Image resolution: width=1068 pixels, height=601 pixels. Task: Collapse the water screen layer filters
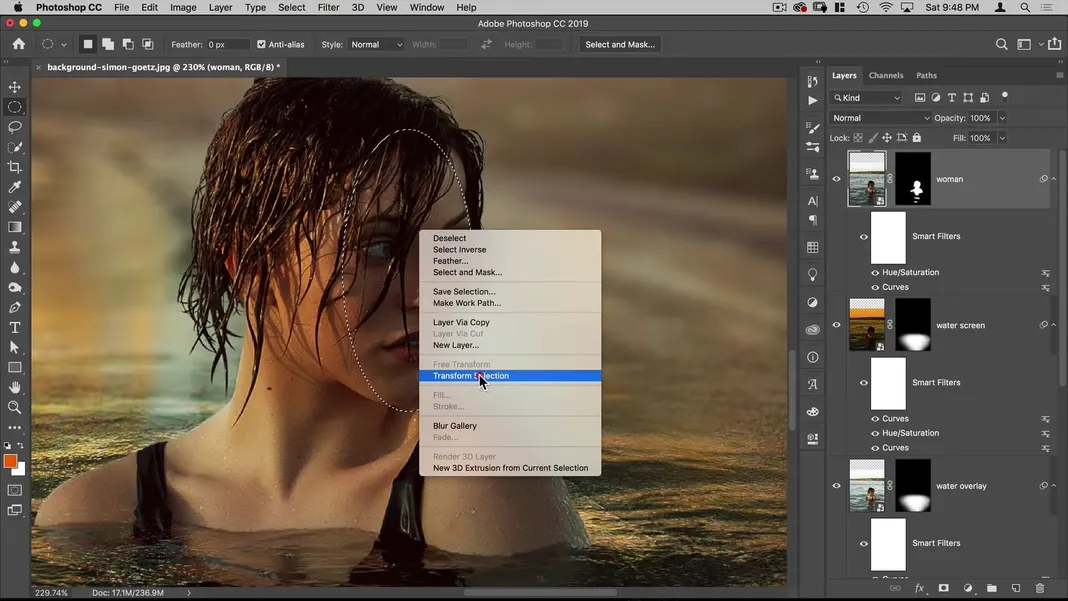[1054, 325]
